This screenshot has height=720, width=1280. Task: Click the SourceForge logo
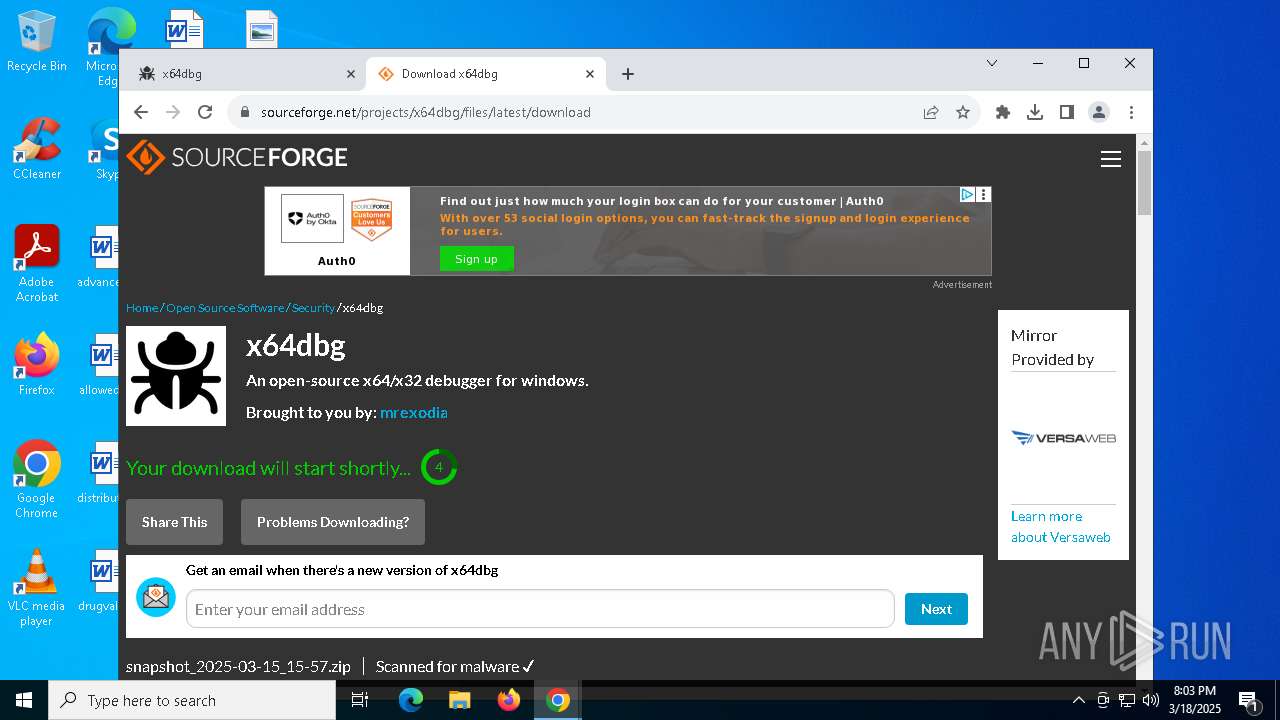(x=237, y=157)
